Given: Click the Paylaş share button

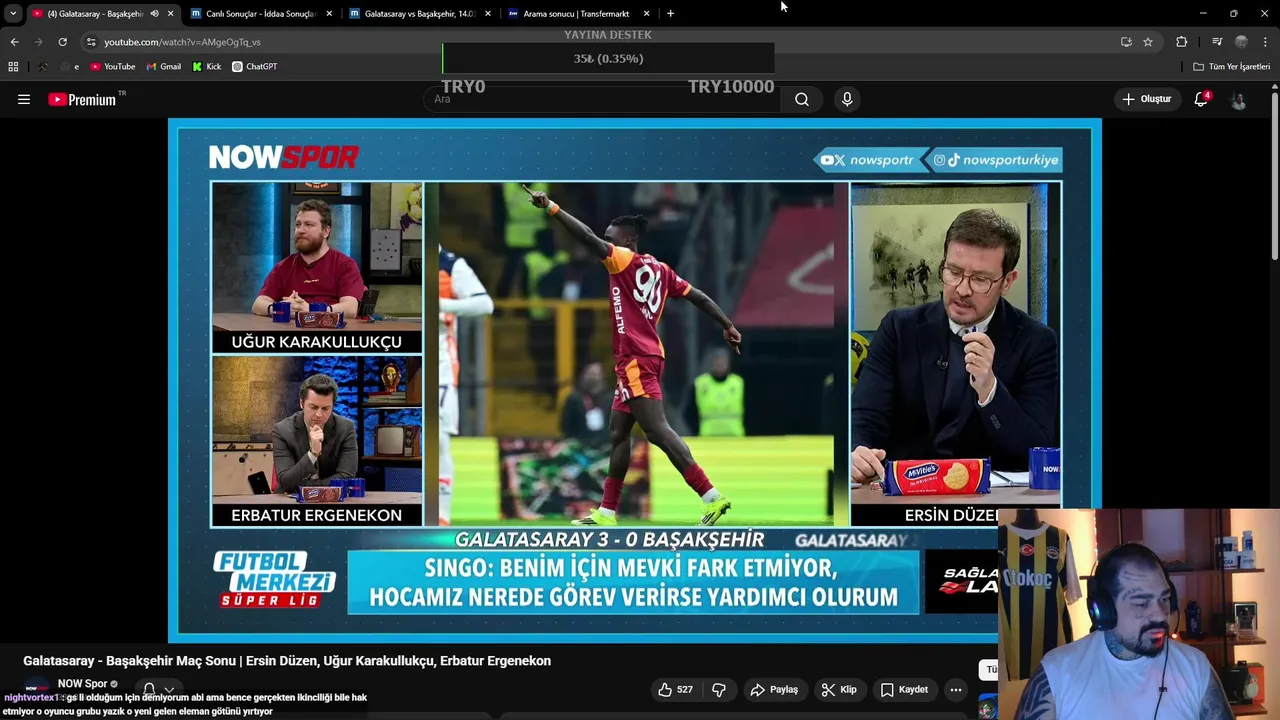Looking at the screenshot, I should 774,689.
